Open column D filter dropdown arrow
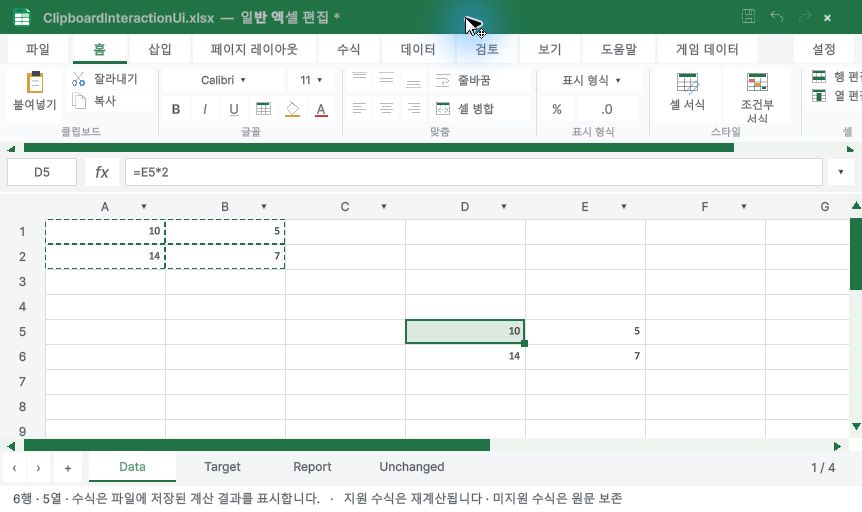Viewport: 862px width, 512px height. point(504,207)
